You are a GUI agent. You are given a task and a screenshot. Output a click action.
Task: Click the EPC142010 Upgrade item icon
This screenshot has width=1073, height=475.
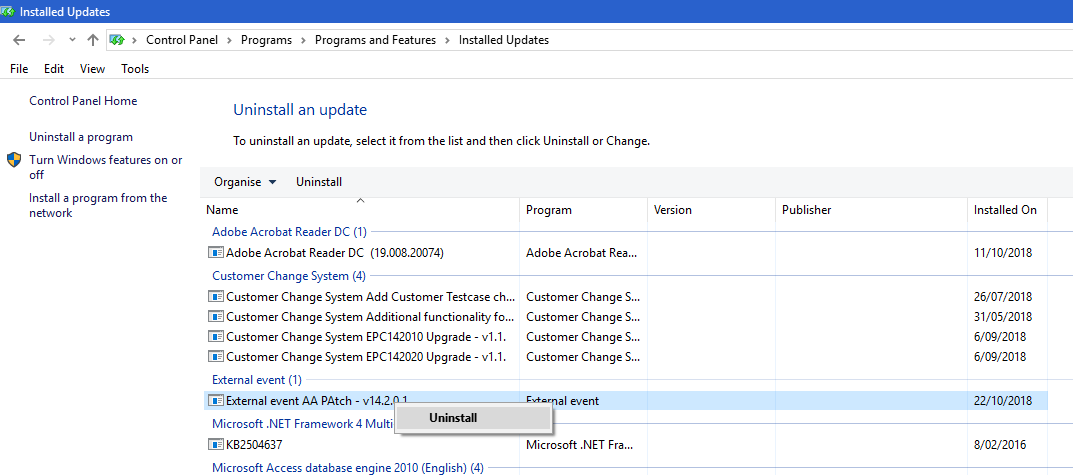215,337
